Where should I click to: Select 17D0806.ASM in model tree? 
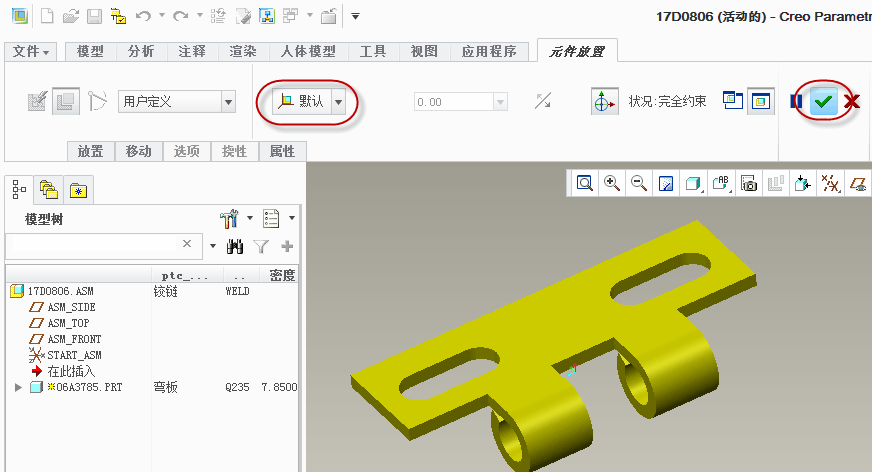pyautogui.click(x=61, y=291)
